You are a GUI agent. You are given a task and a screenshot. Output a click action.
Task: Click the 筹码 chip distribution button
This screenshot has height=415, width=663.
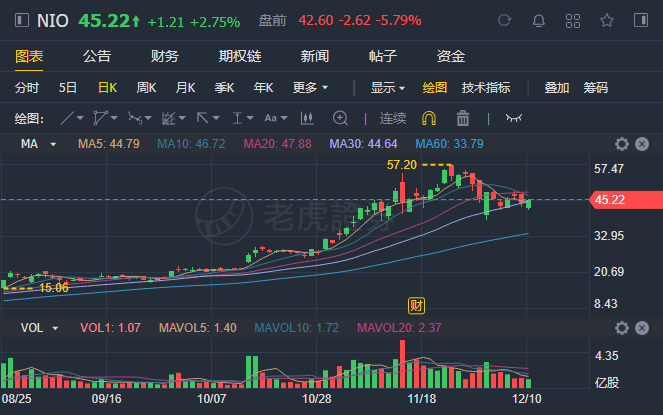(595, 88)
